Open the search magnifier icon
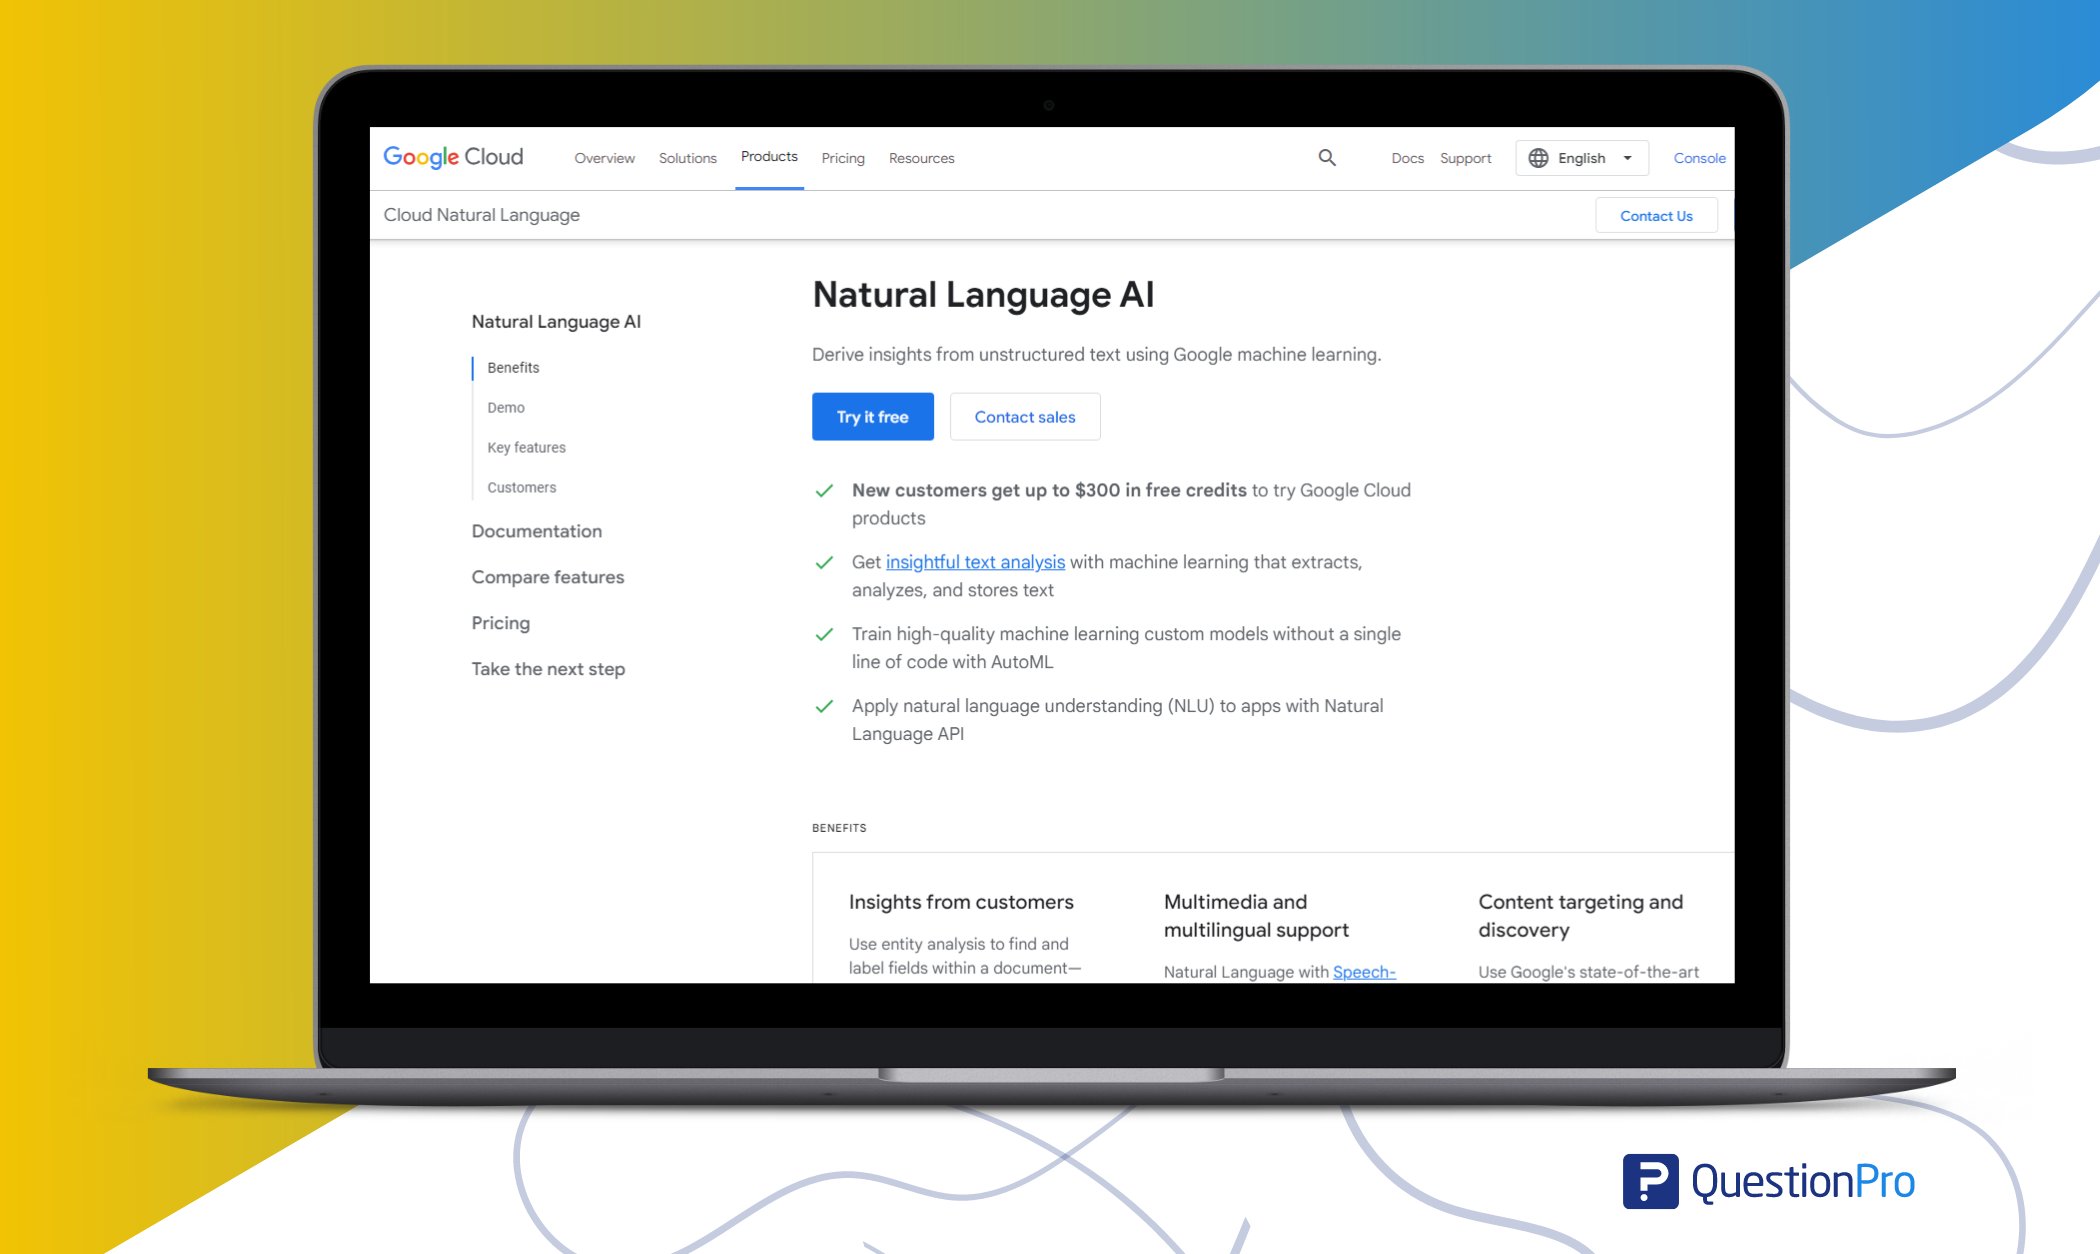Image resolution: width=2100 pixels, height=1254 pixels. coord(1327,157)
